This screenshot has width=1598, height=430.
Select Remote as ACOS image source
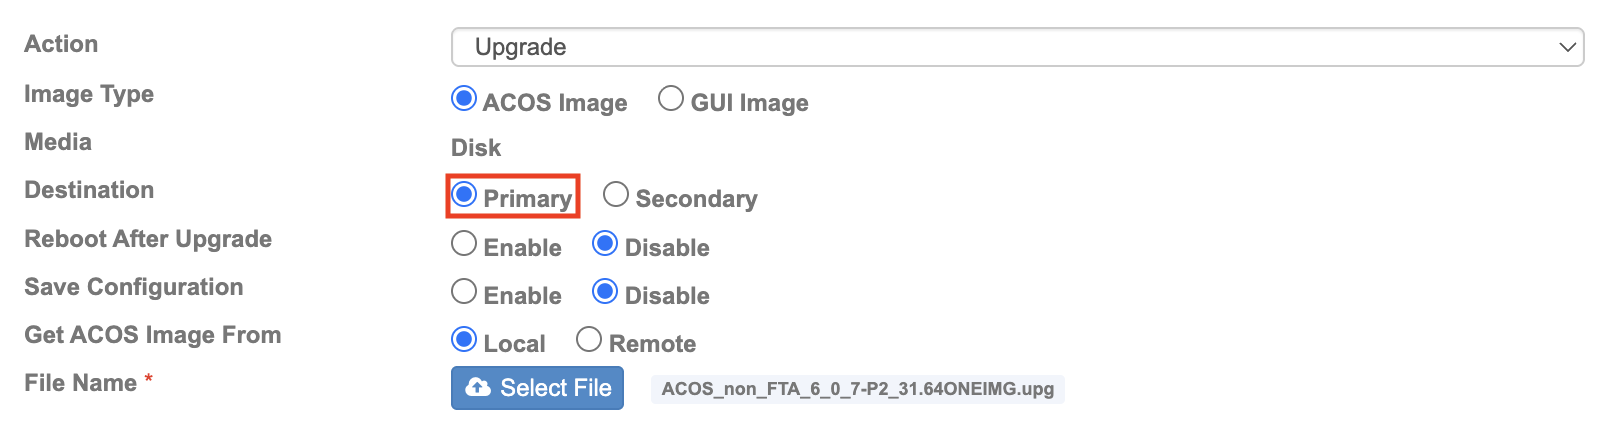(589, 339)
